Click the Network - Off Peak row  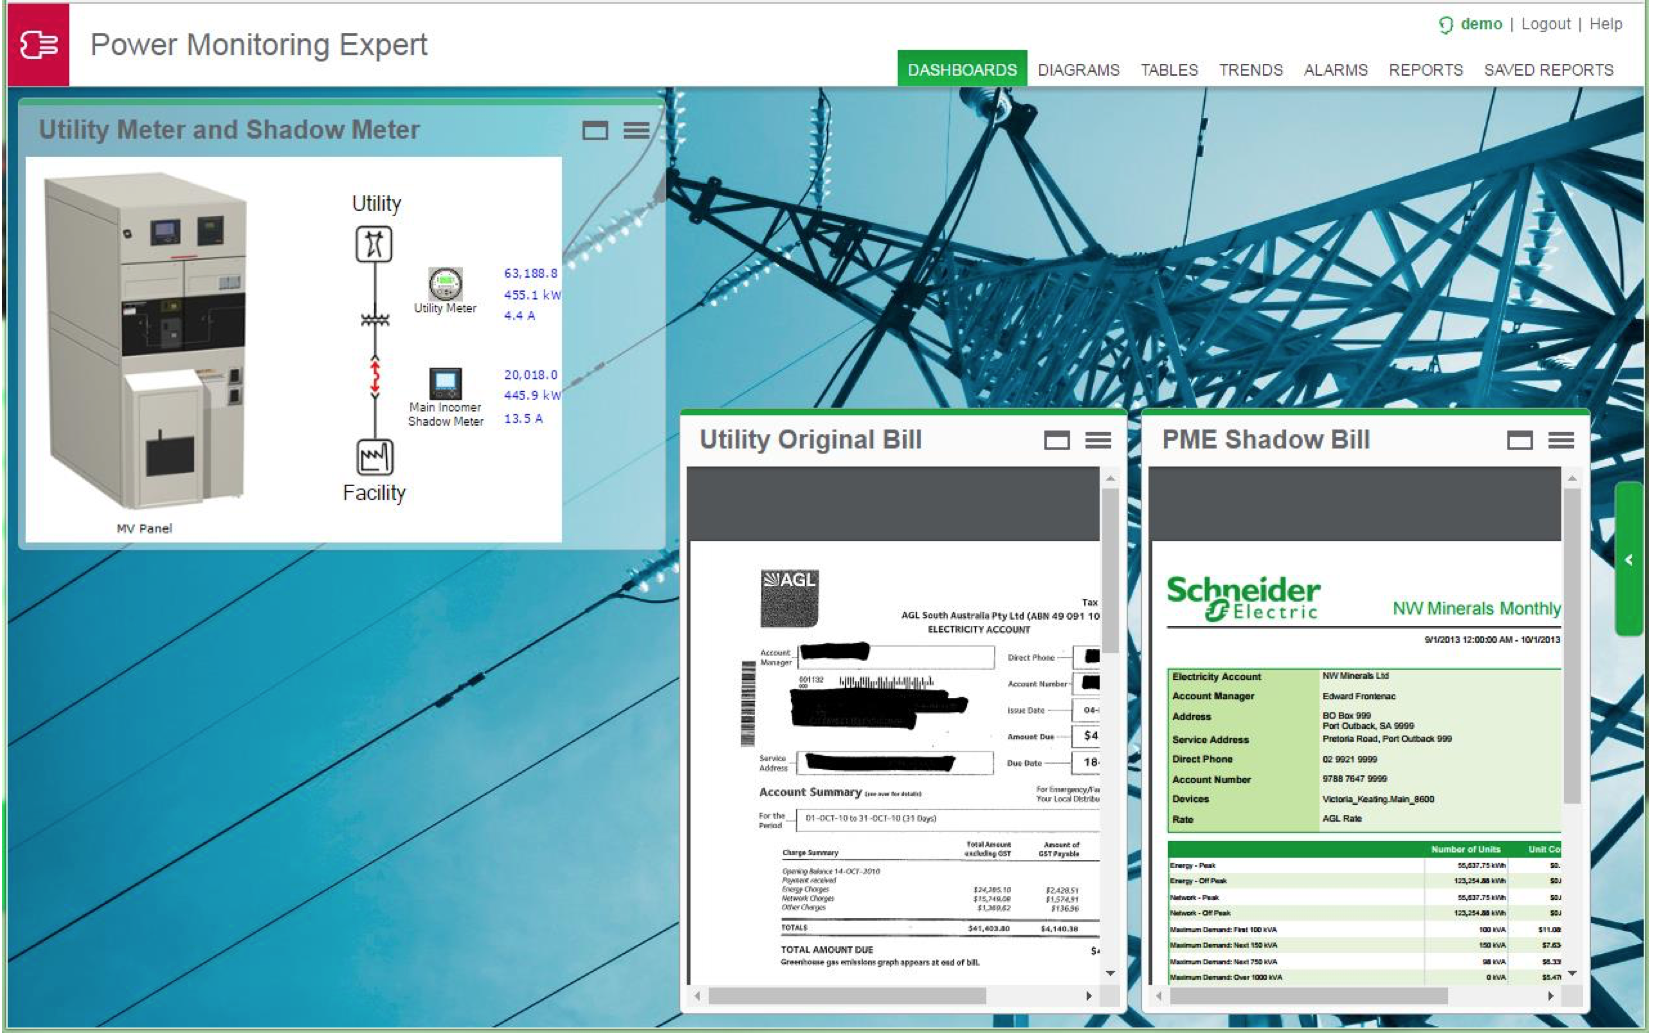(x=1364, y=913)
